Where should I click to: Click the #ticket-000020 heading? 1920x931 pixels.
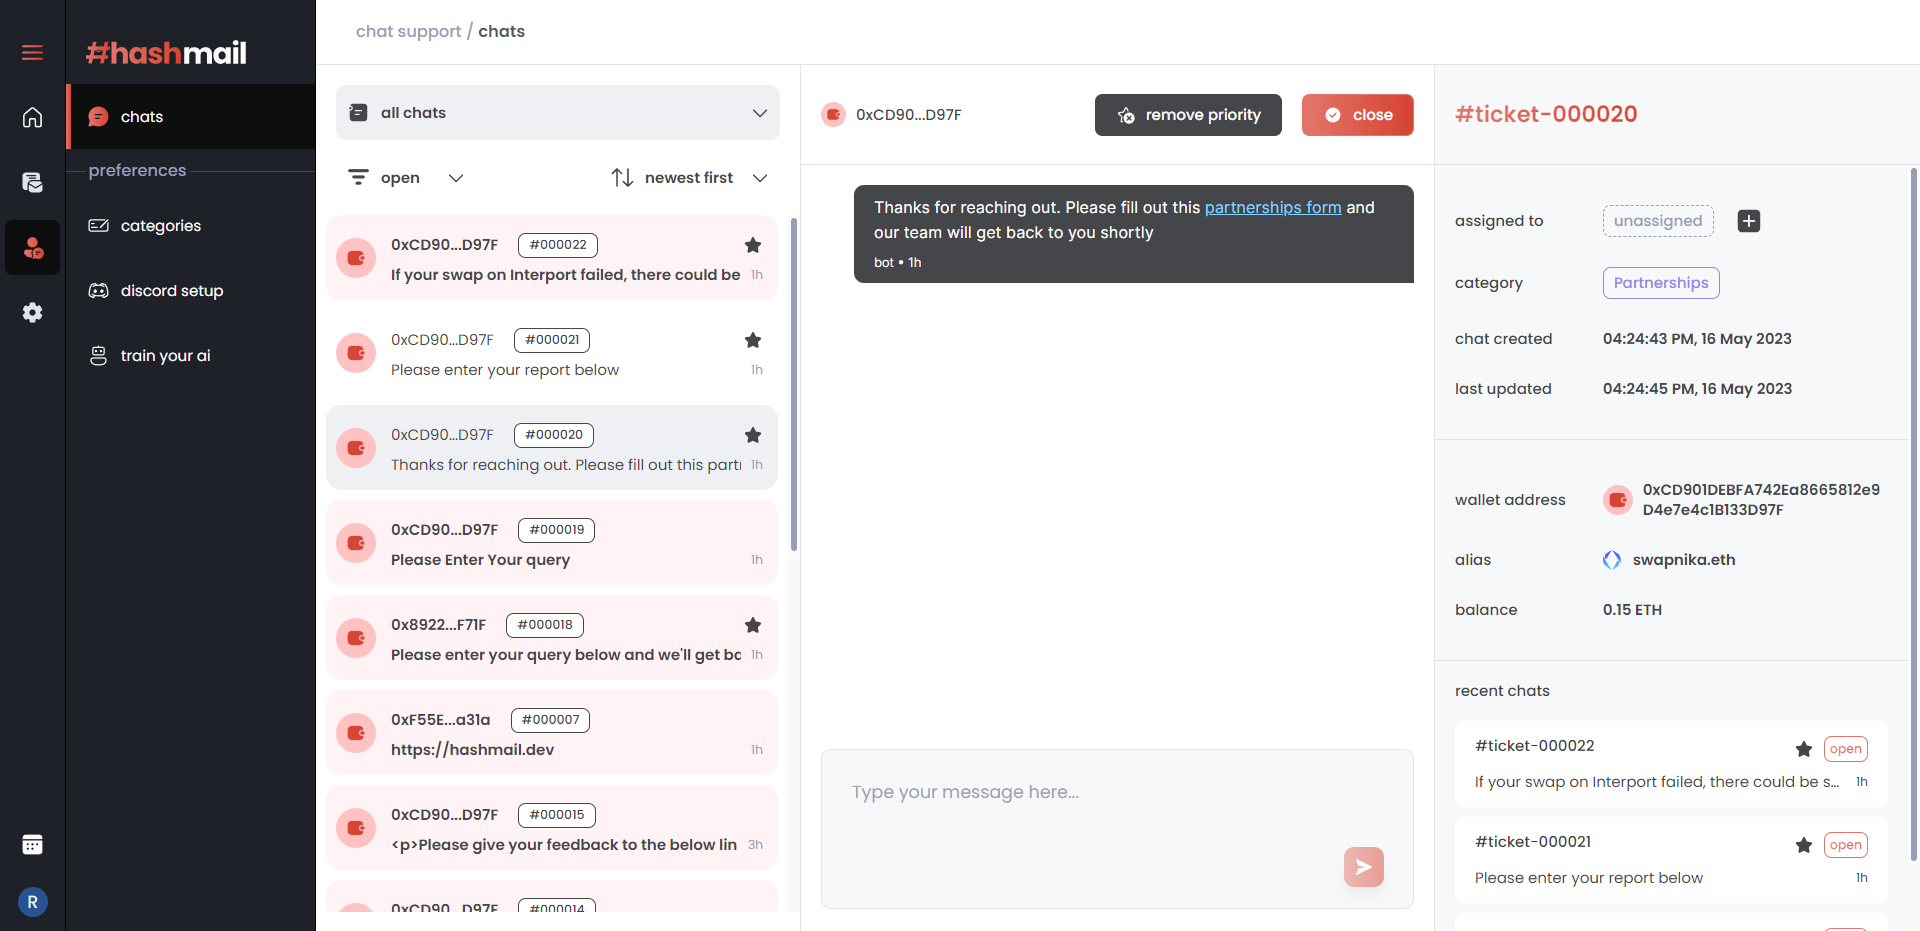pos(1546,114)
